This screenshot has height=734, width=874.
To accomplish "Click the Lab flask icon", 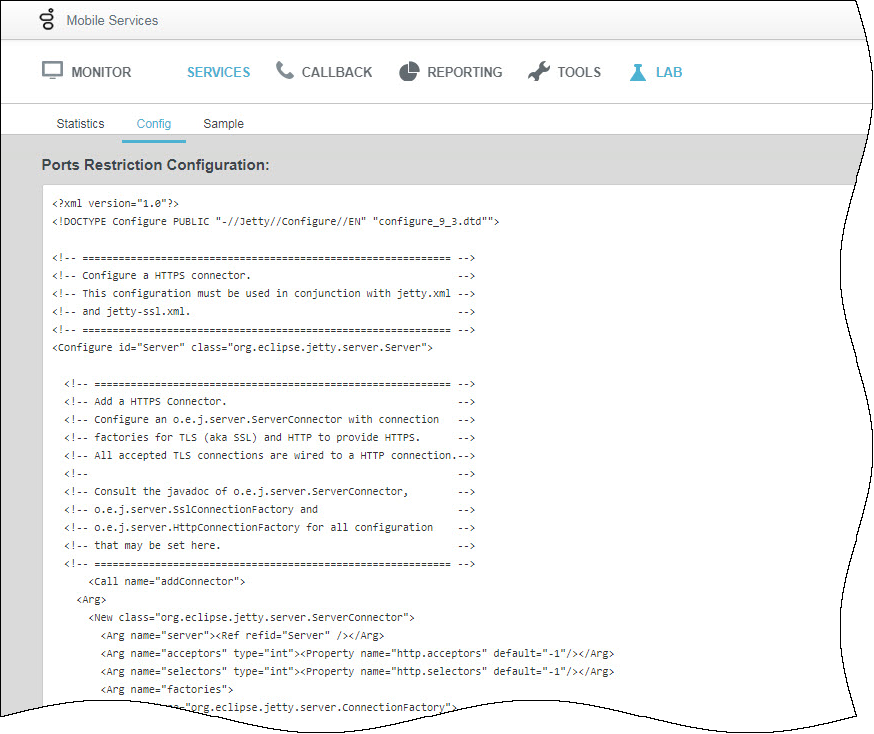I will point(637,72).
